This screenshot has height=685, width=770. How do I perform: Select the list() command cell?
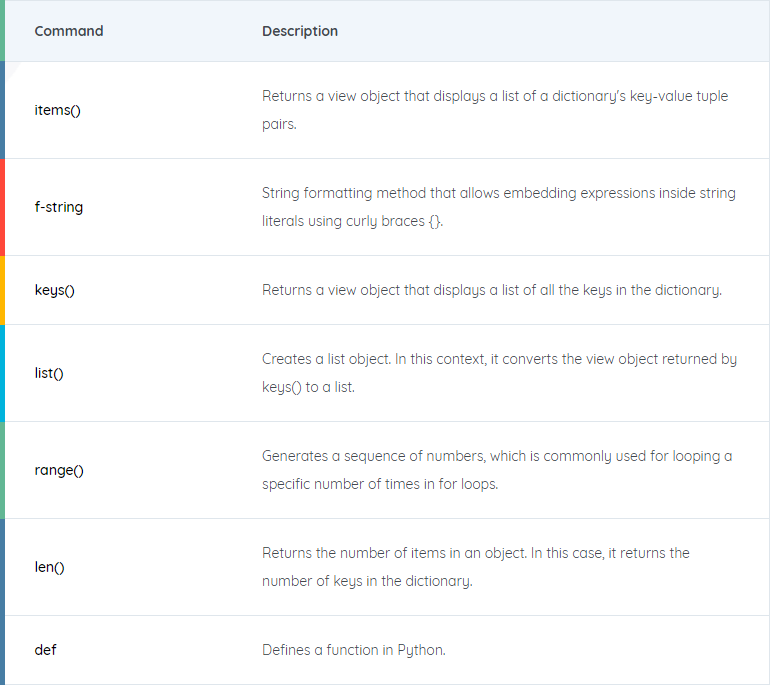(49, 373)
